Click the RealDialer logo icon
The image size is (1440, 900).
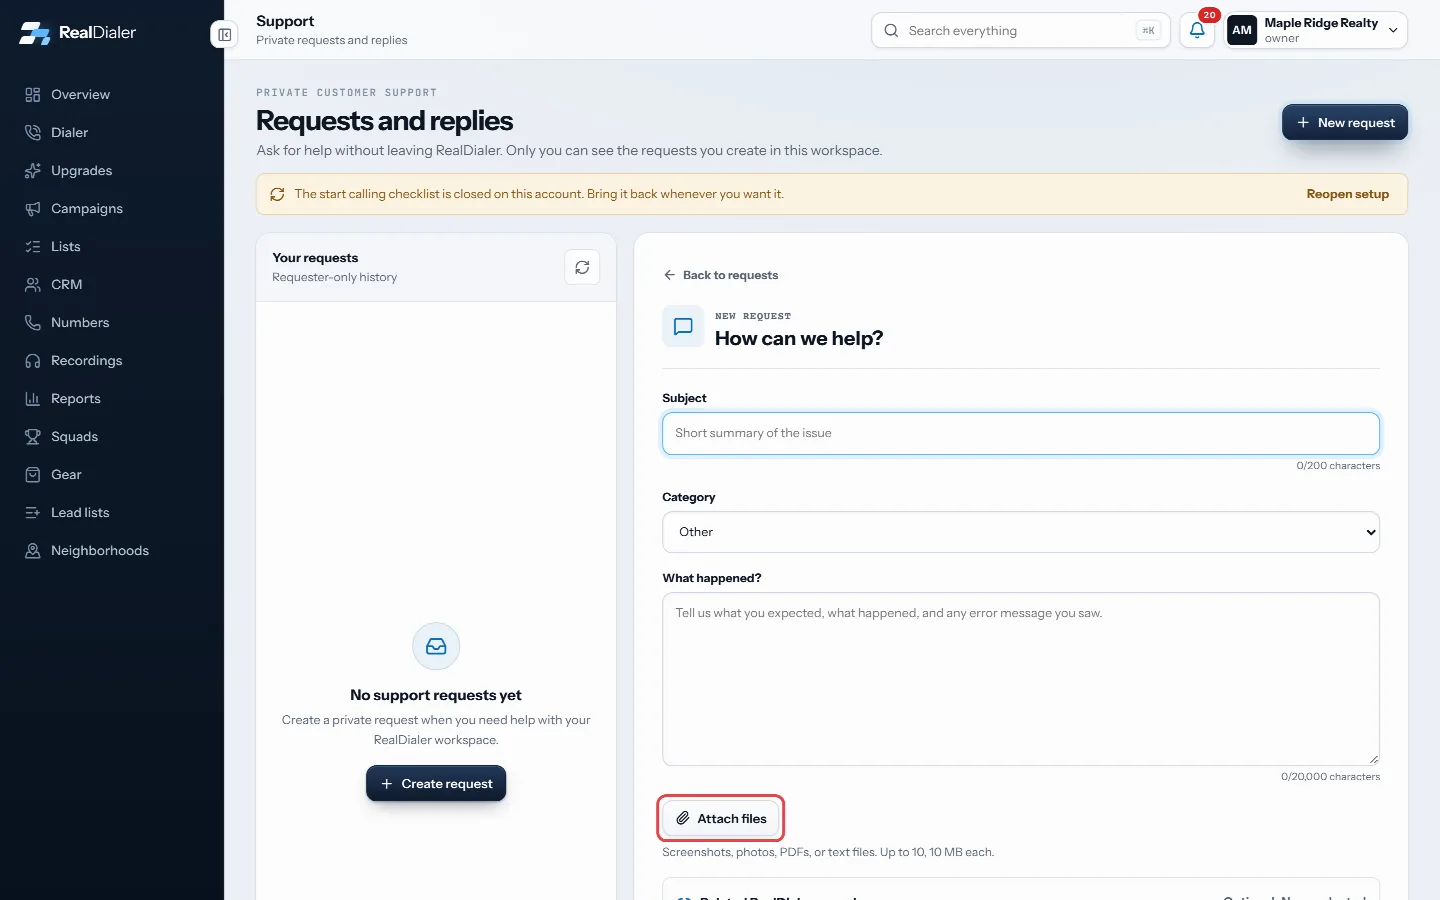coord(35,33)
